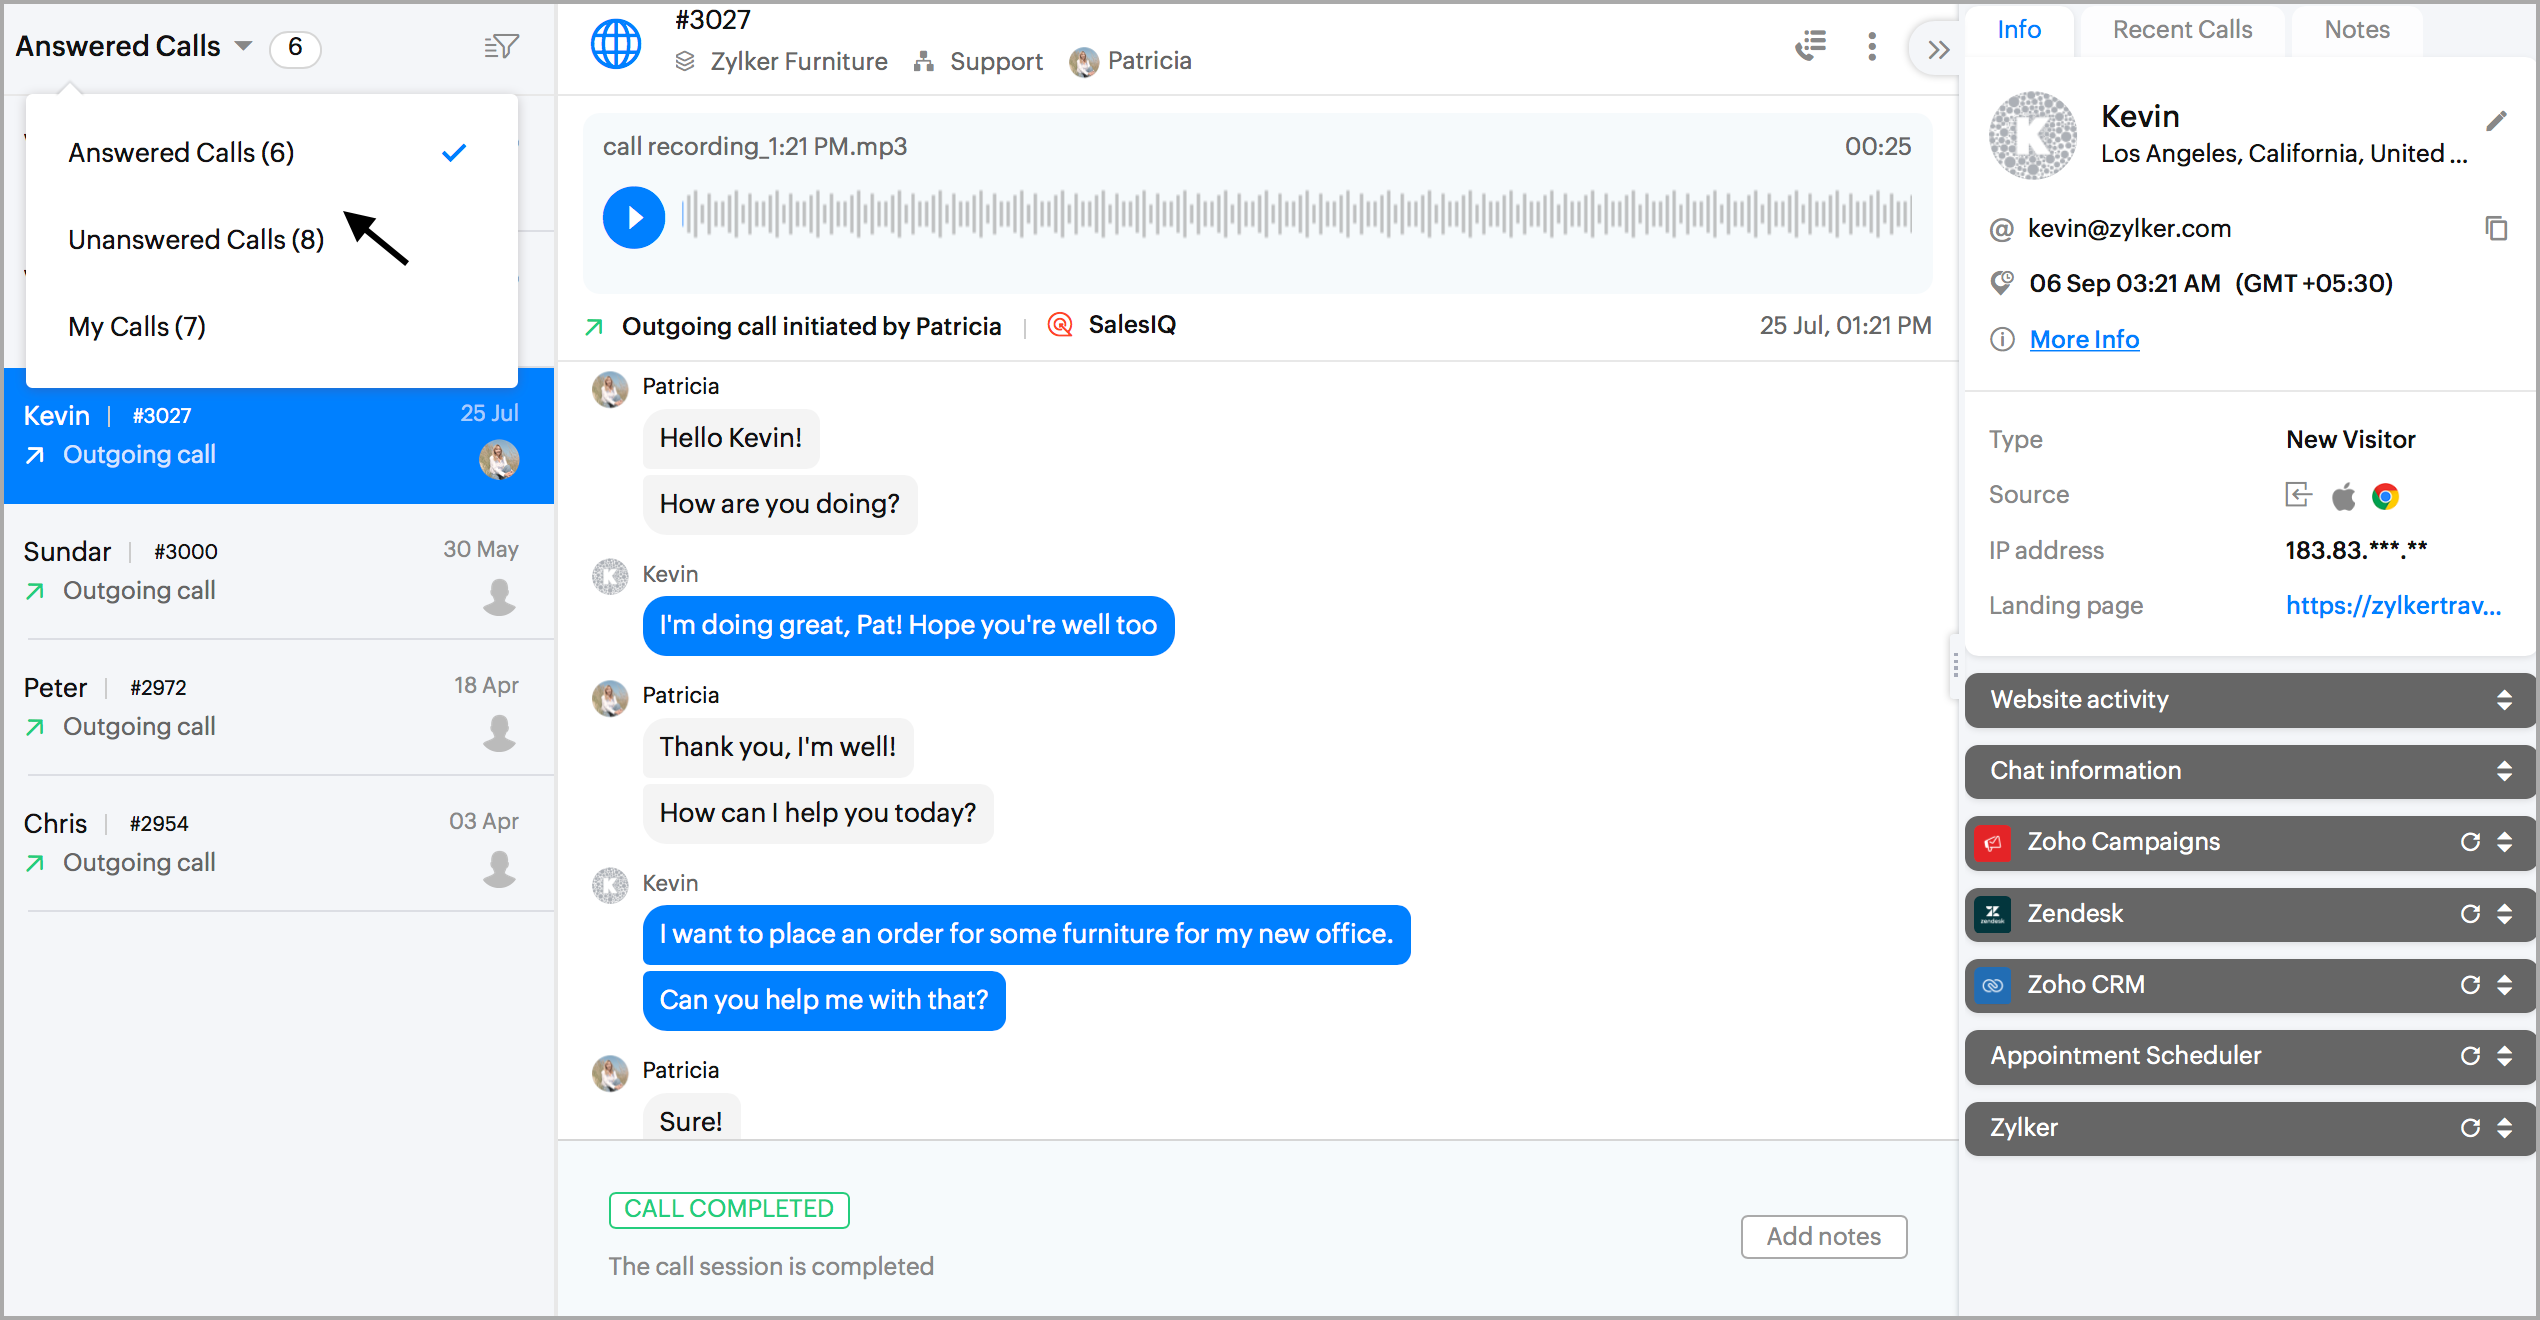2540x1320 pixels.
Task: Expand the Chat information section
Action: click(2504, 771)
